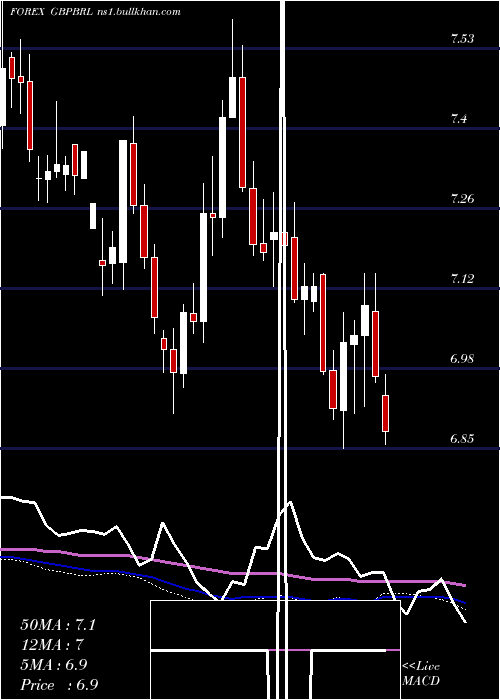Click the 7.26 price axis label

pos(462,199)
